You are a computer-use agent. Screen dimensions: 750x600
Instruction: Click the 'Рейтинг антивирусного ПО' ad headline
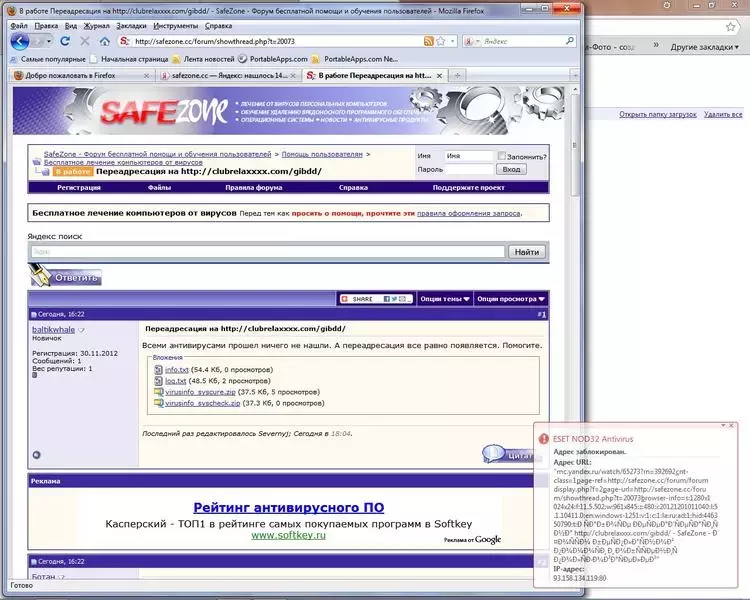pos(288,507)
